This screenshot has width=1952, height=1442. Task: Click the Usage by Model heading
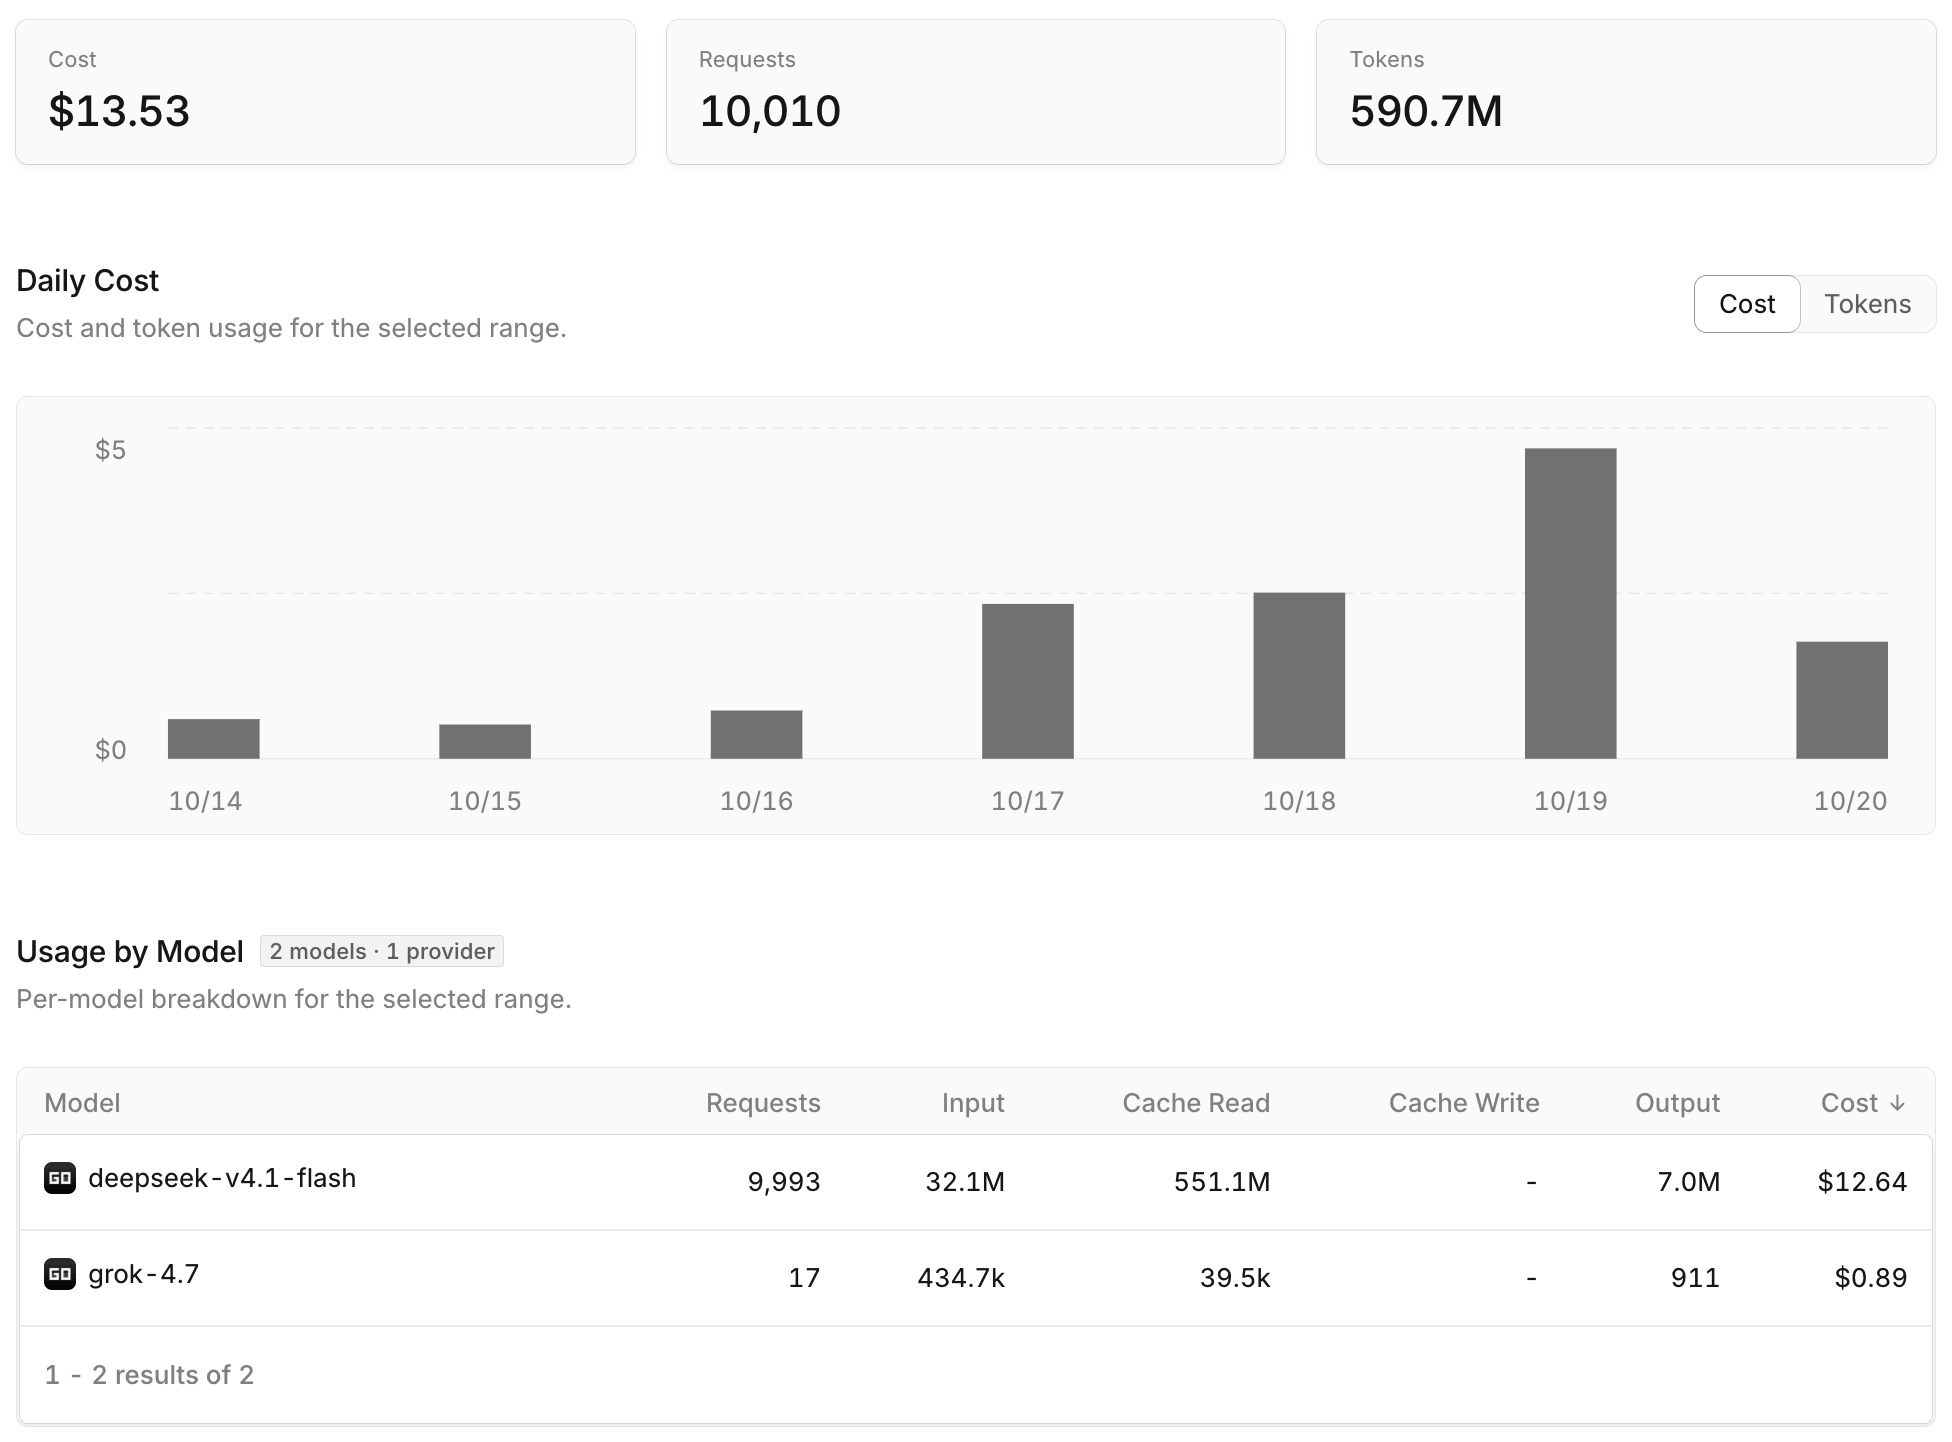tap(130, 951)
